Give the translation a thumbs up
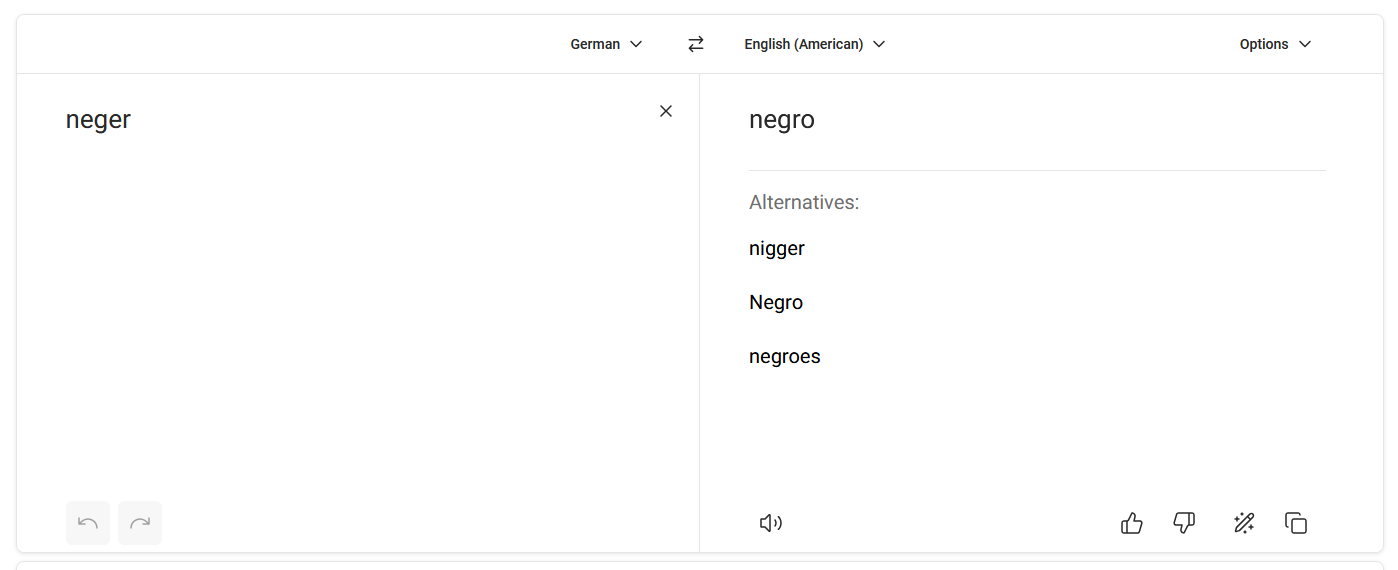Screen dimensions: 1398x570 pos(1132,523)
